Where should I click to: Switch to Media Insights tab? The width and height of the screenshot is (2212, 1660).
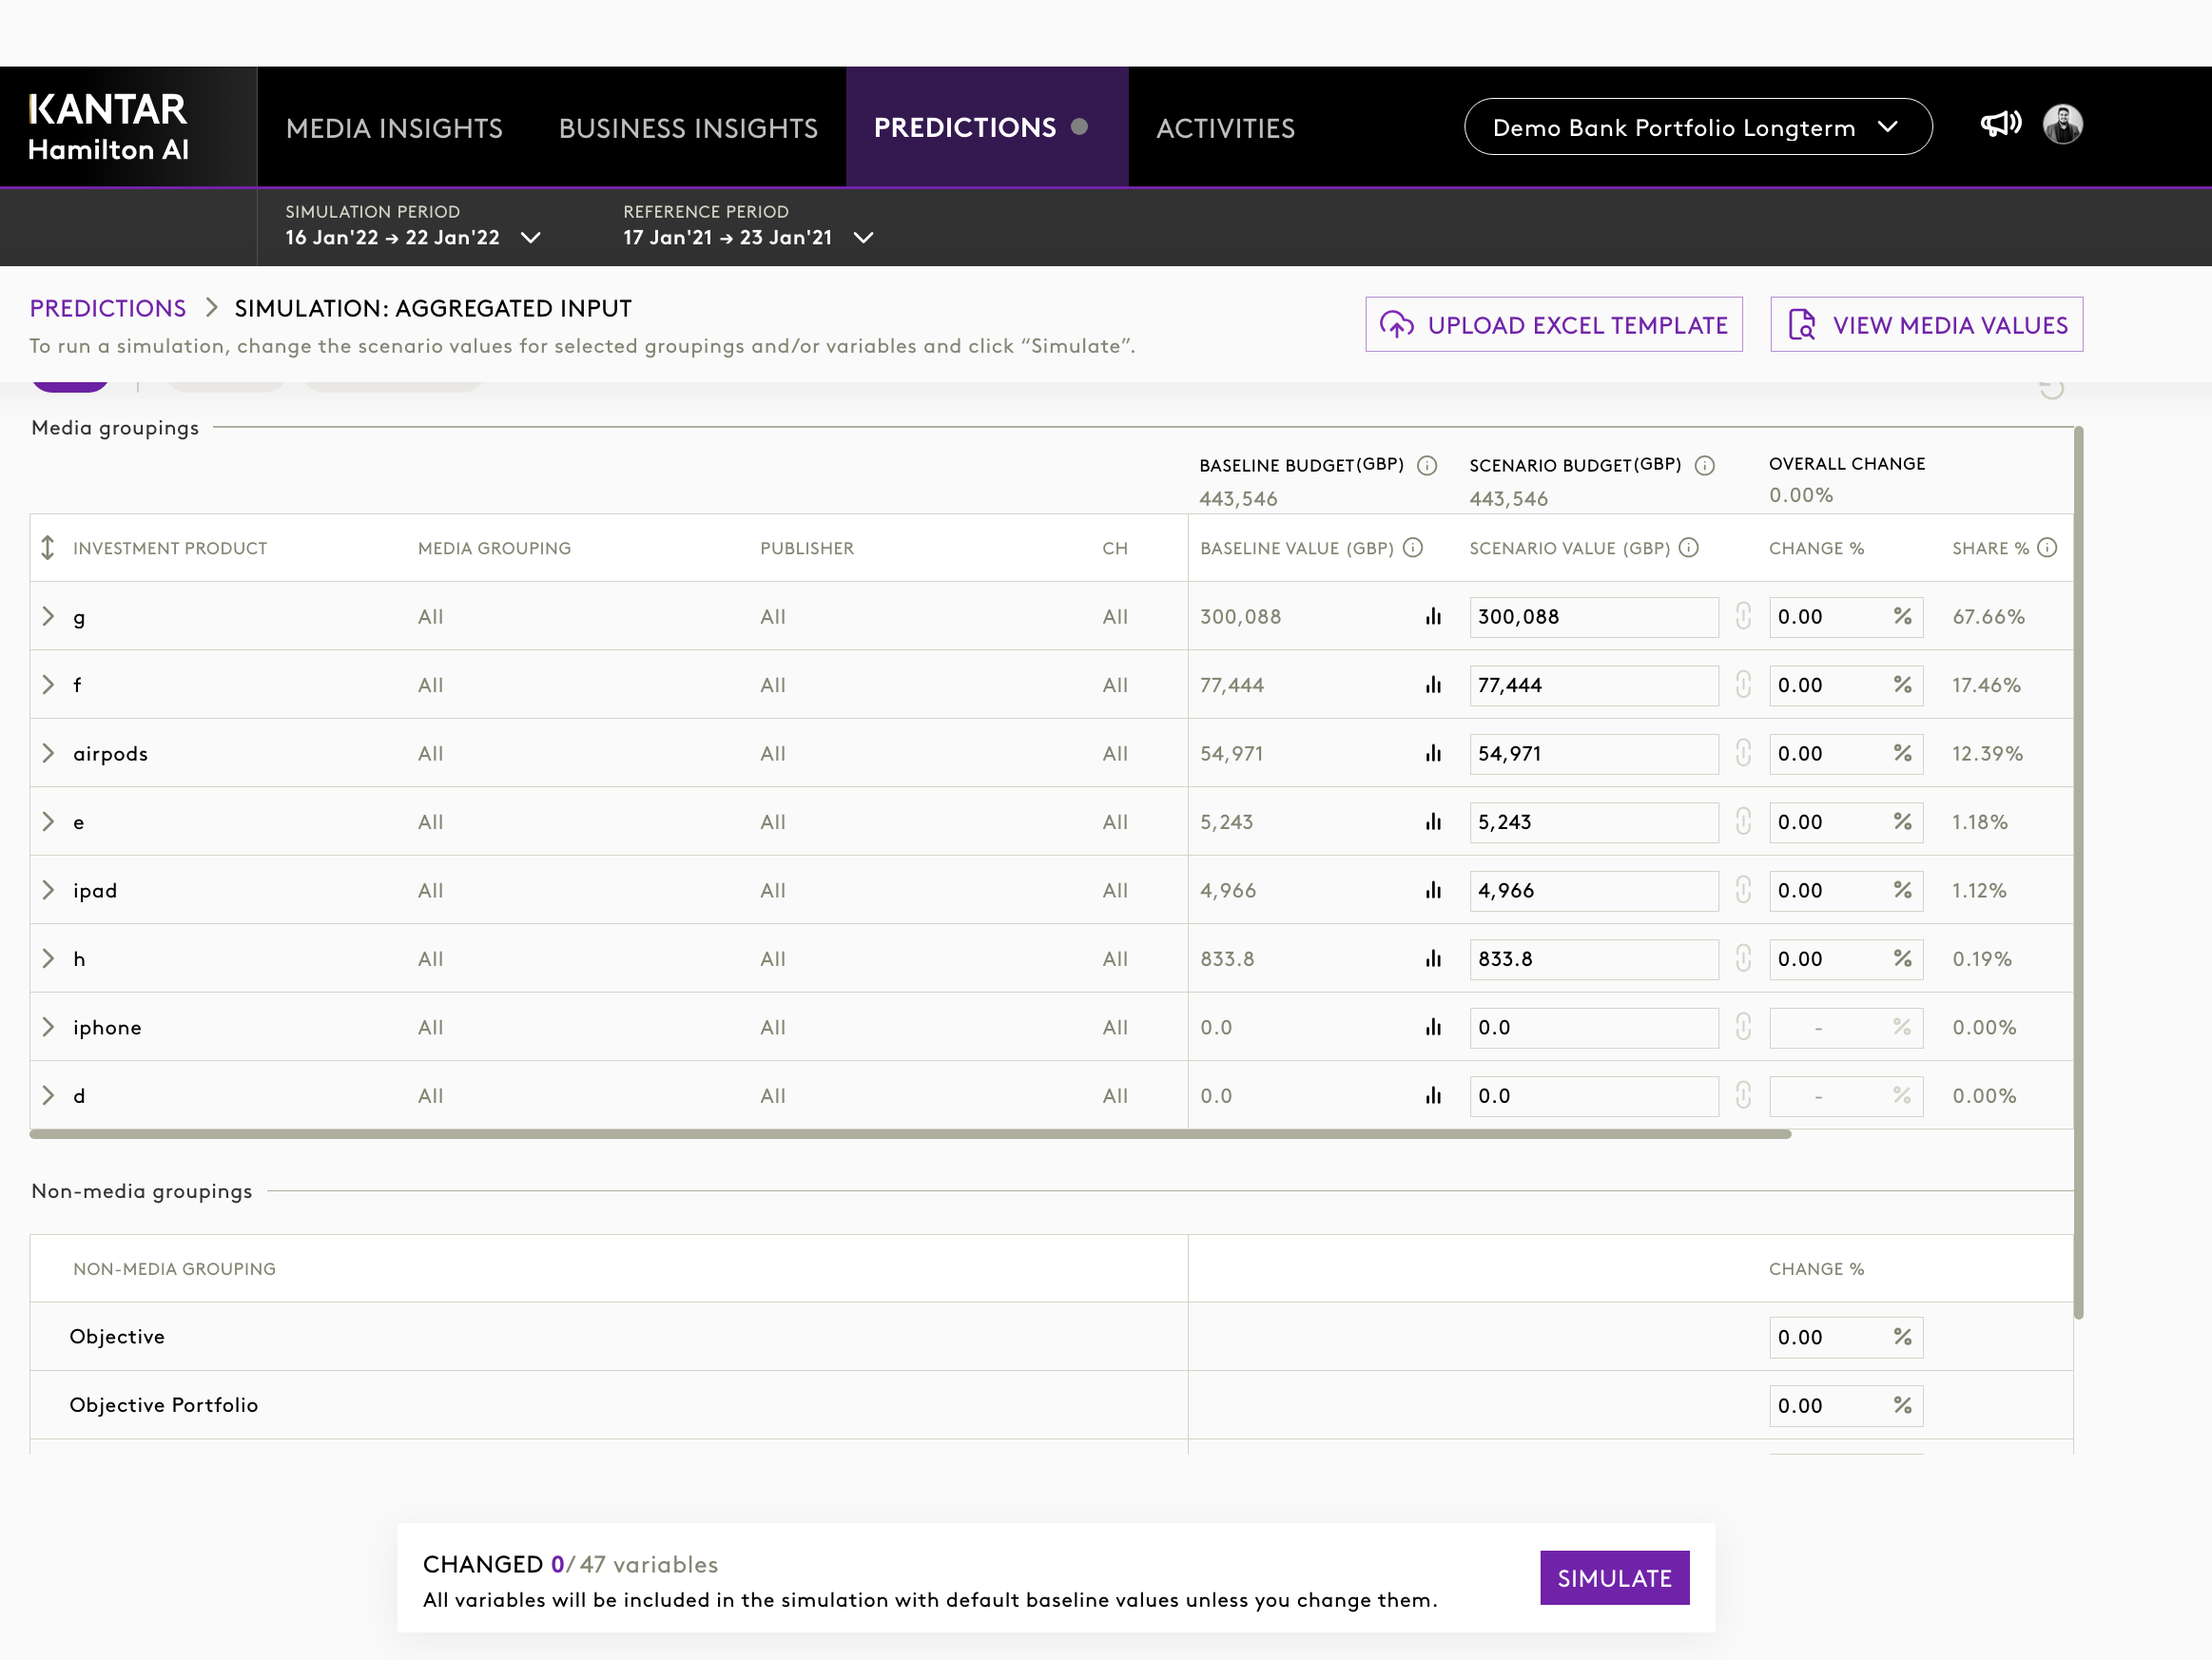click(394, 128)
